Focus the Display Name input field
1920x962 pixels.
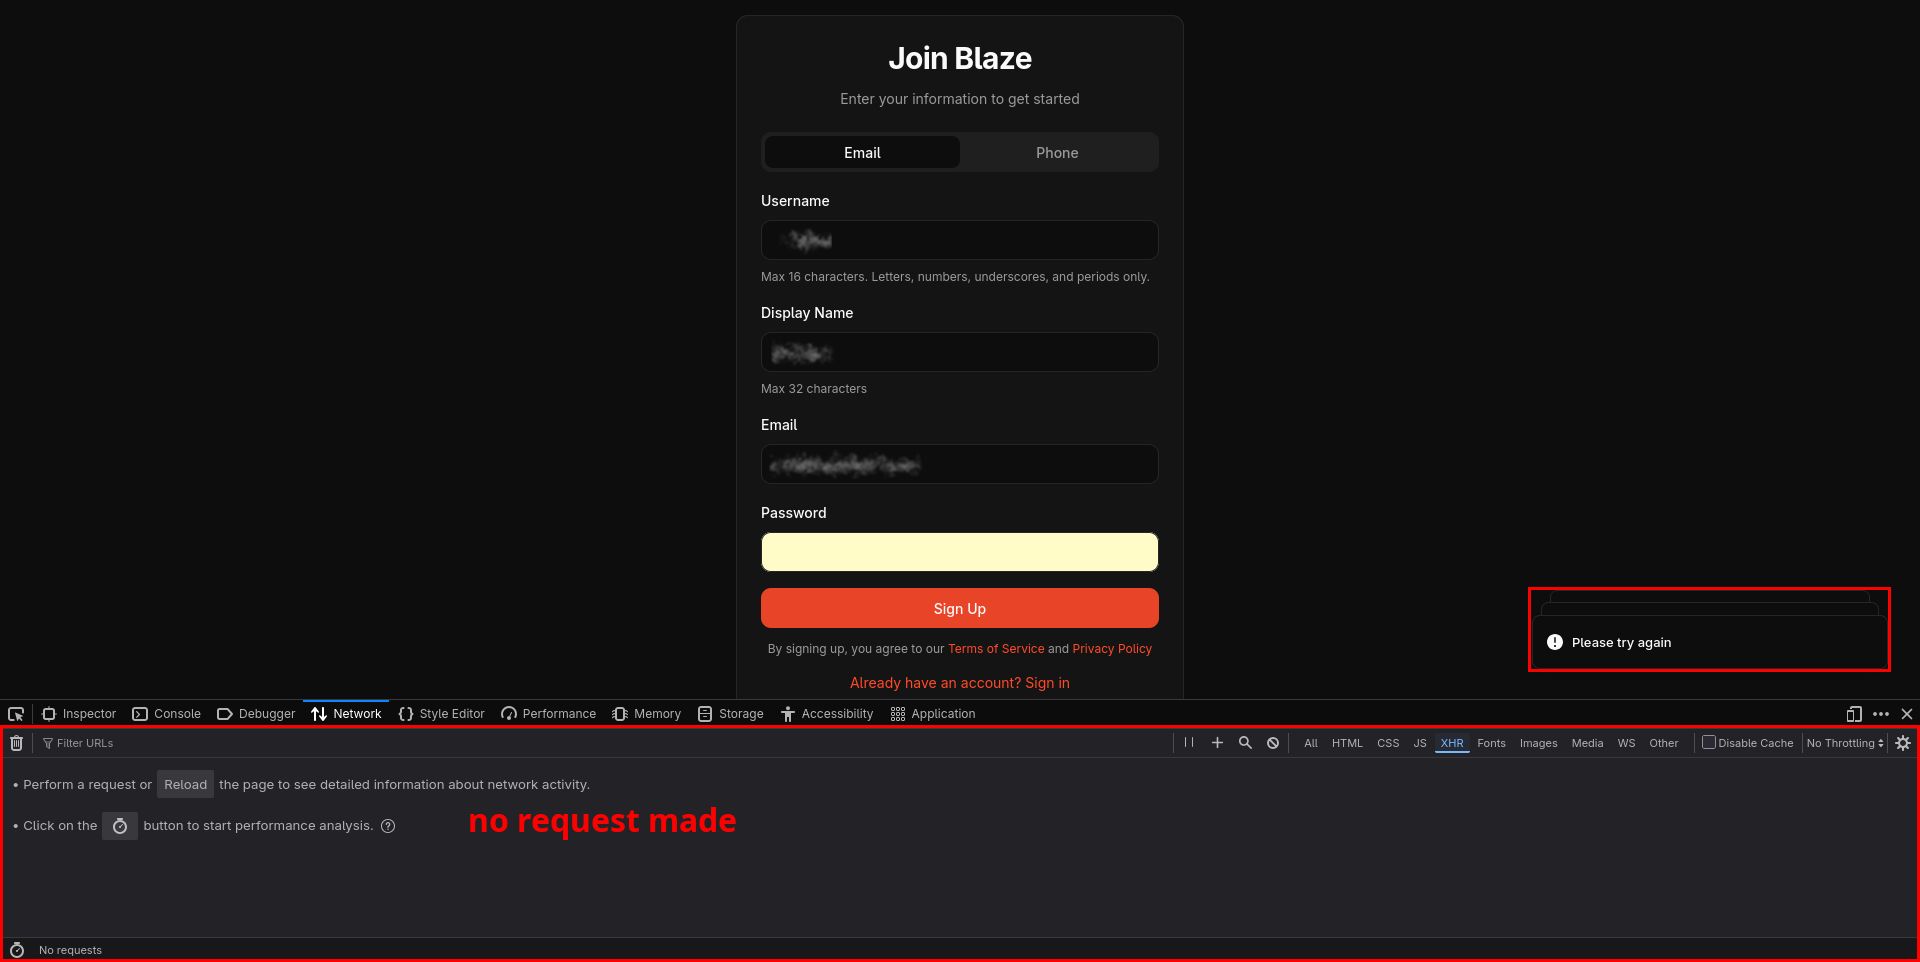pos(960,352)
